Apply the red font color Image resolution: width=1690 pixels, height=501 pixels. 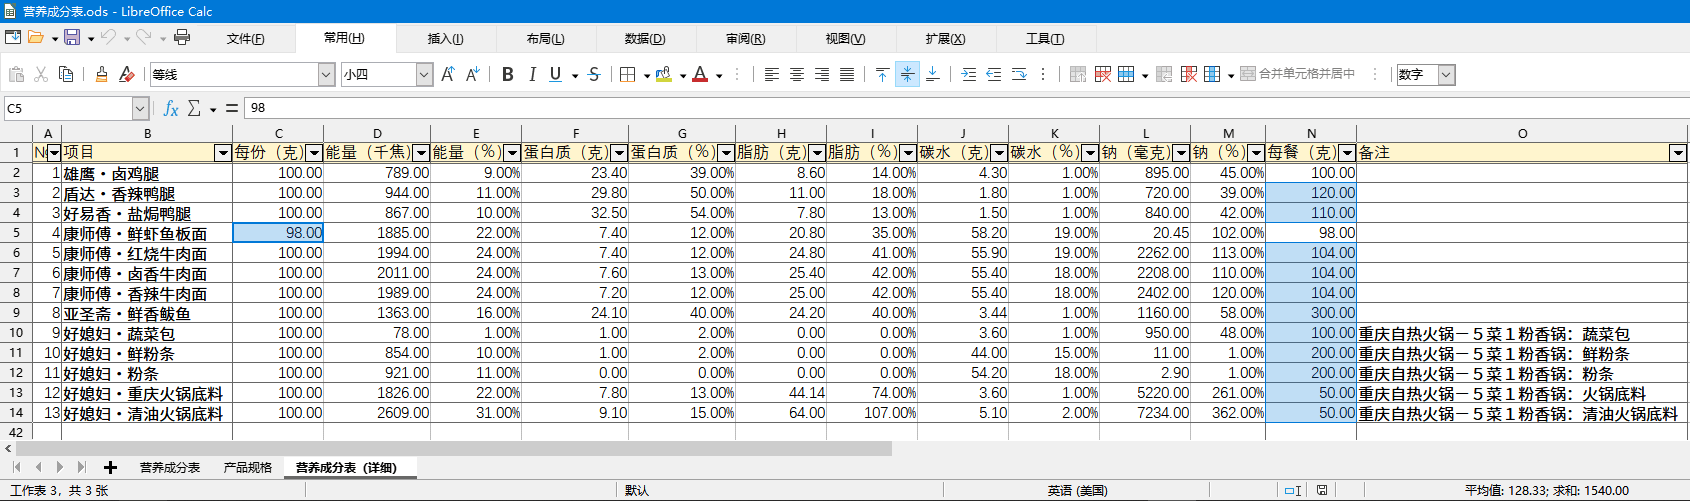[700, 74]
